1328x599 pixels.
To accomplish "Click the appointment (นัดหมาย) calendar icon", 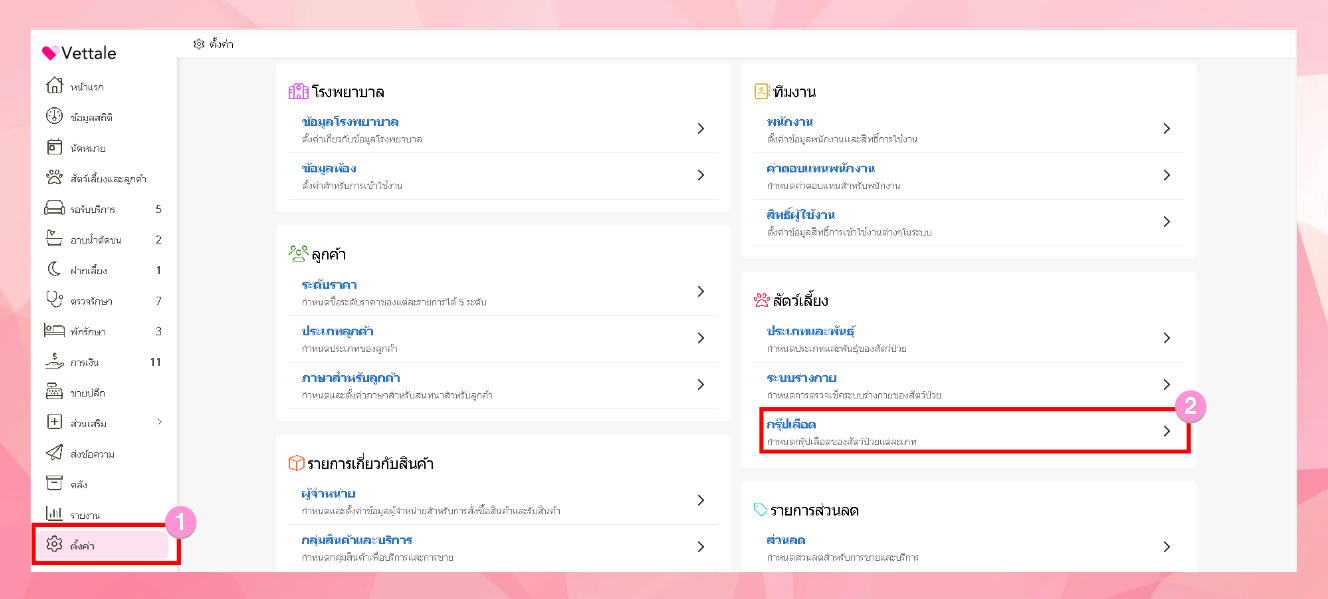I will [x=55, y=148].
